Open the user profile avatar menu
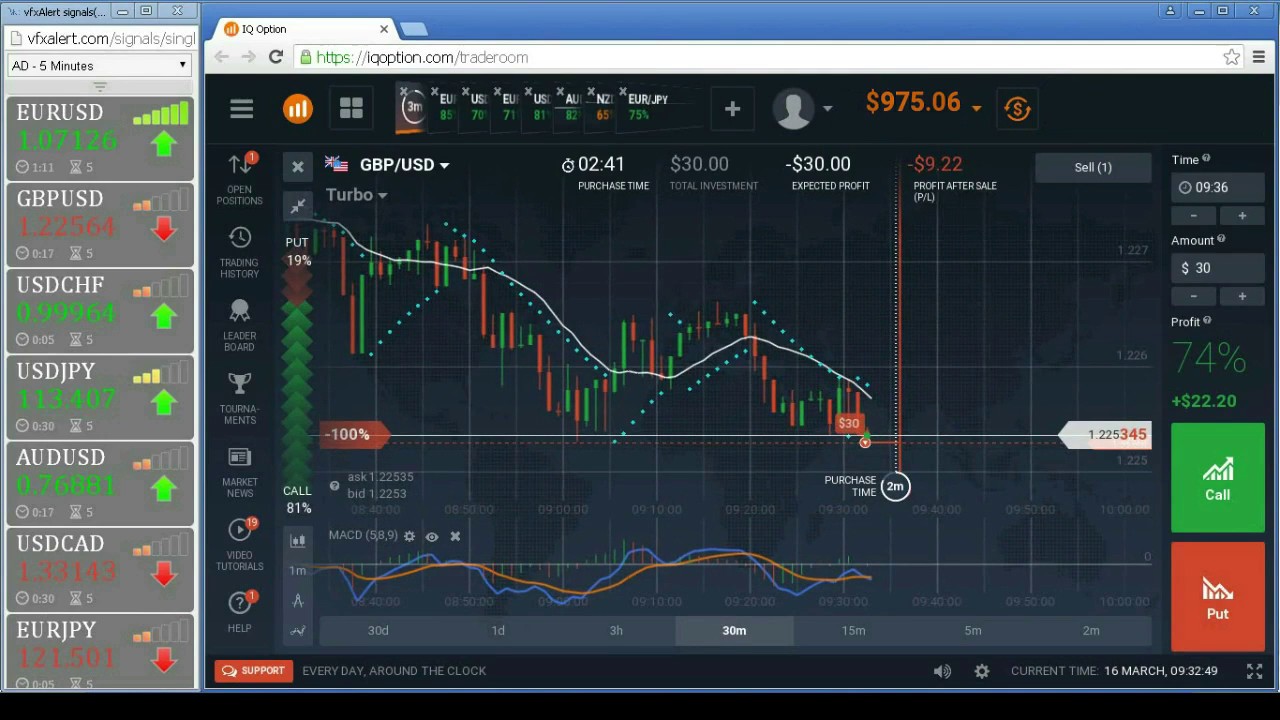The image size is (1280, 720). (794, 109)
